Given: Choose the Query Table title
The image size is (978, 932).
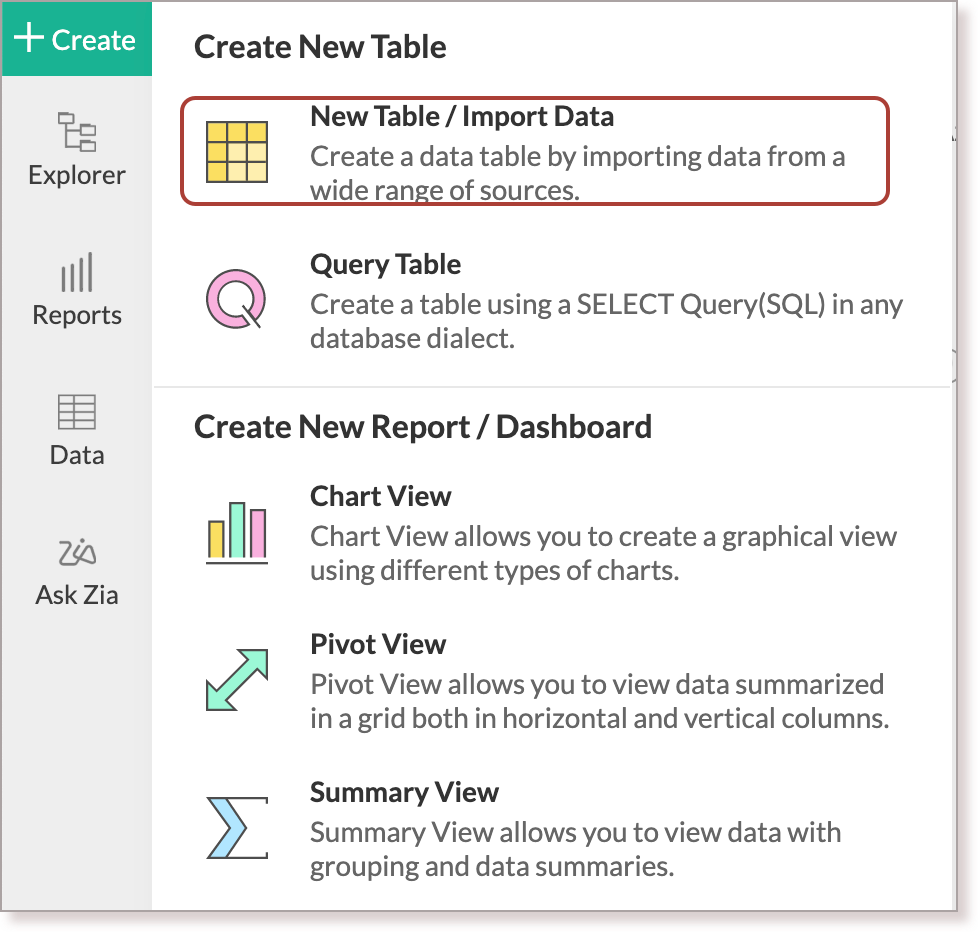Looking at the screenshot, I should tap(385, 265).
